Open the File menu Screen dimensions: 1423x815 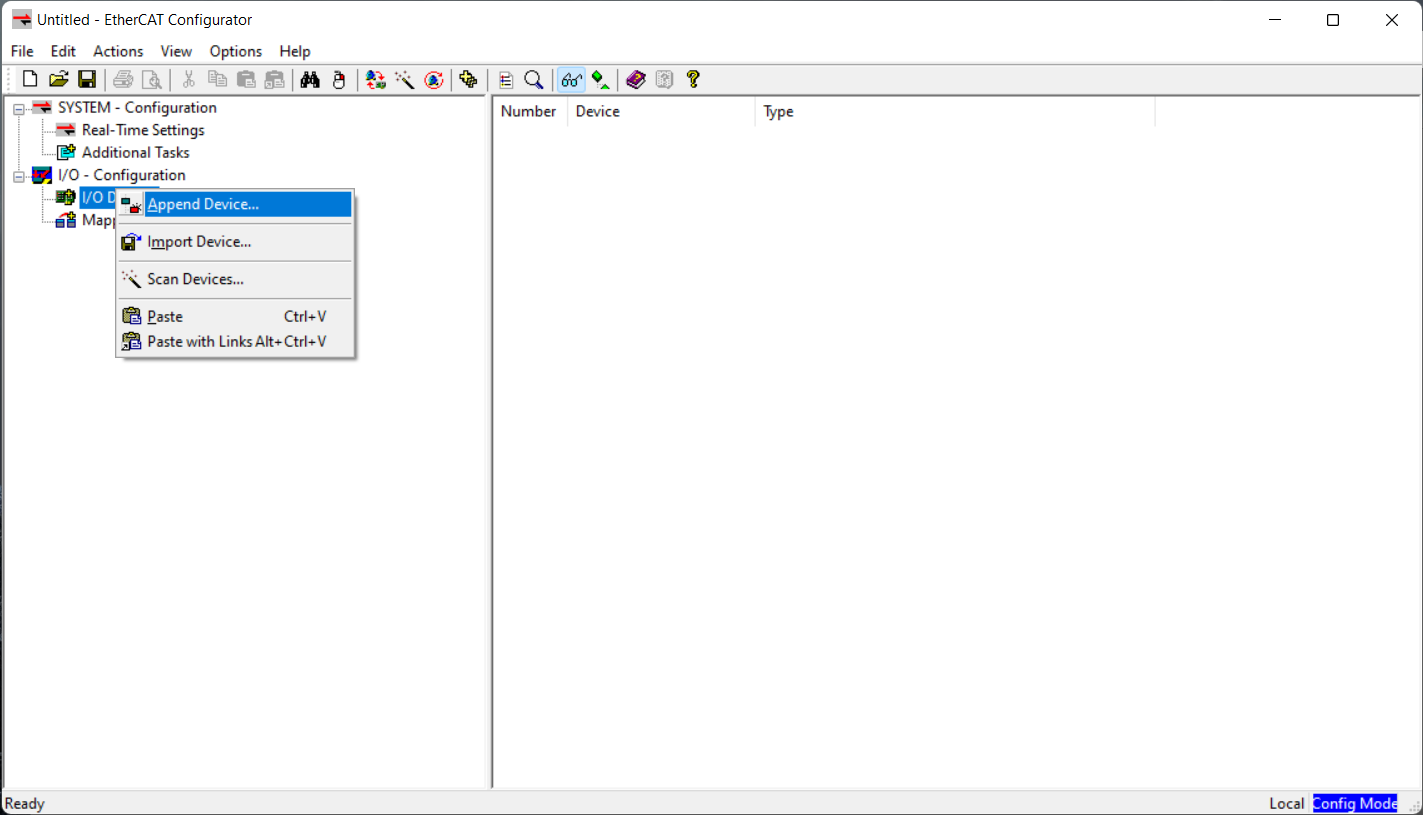(22, 51)
